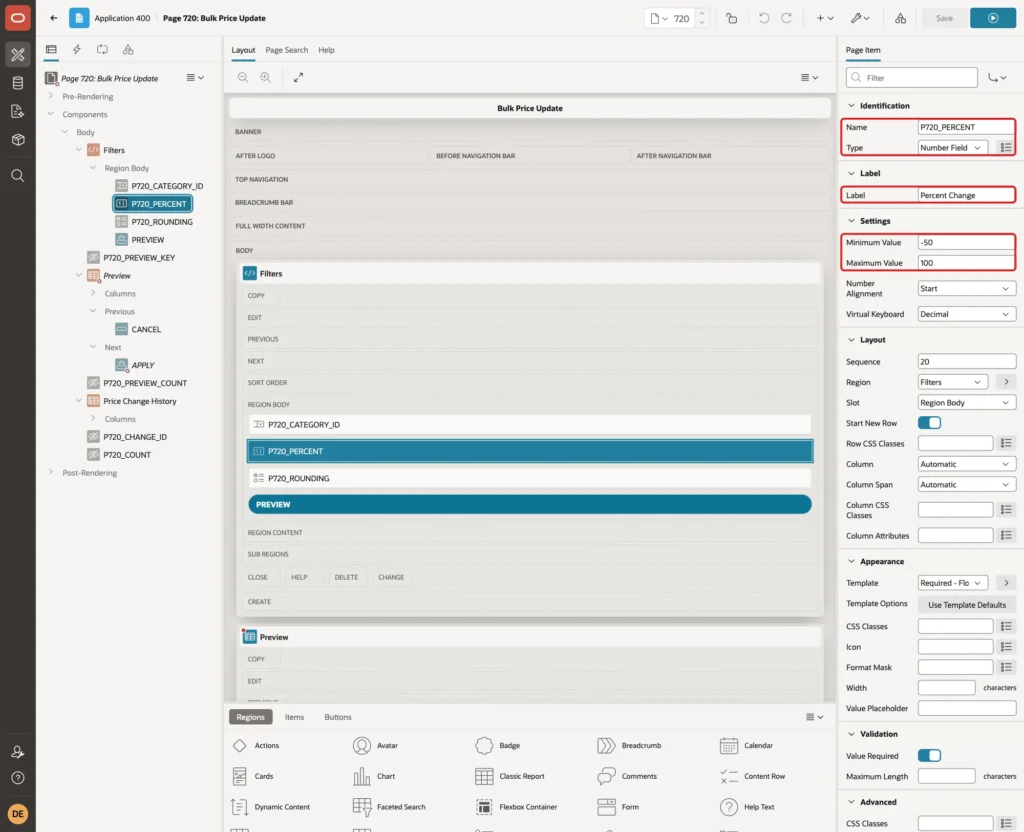Open the Shared Components toolbar icon
Screen dimensions: 1024x832
900,18
